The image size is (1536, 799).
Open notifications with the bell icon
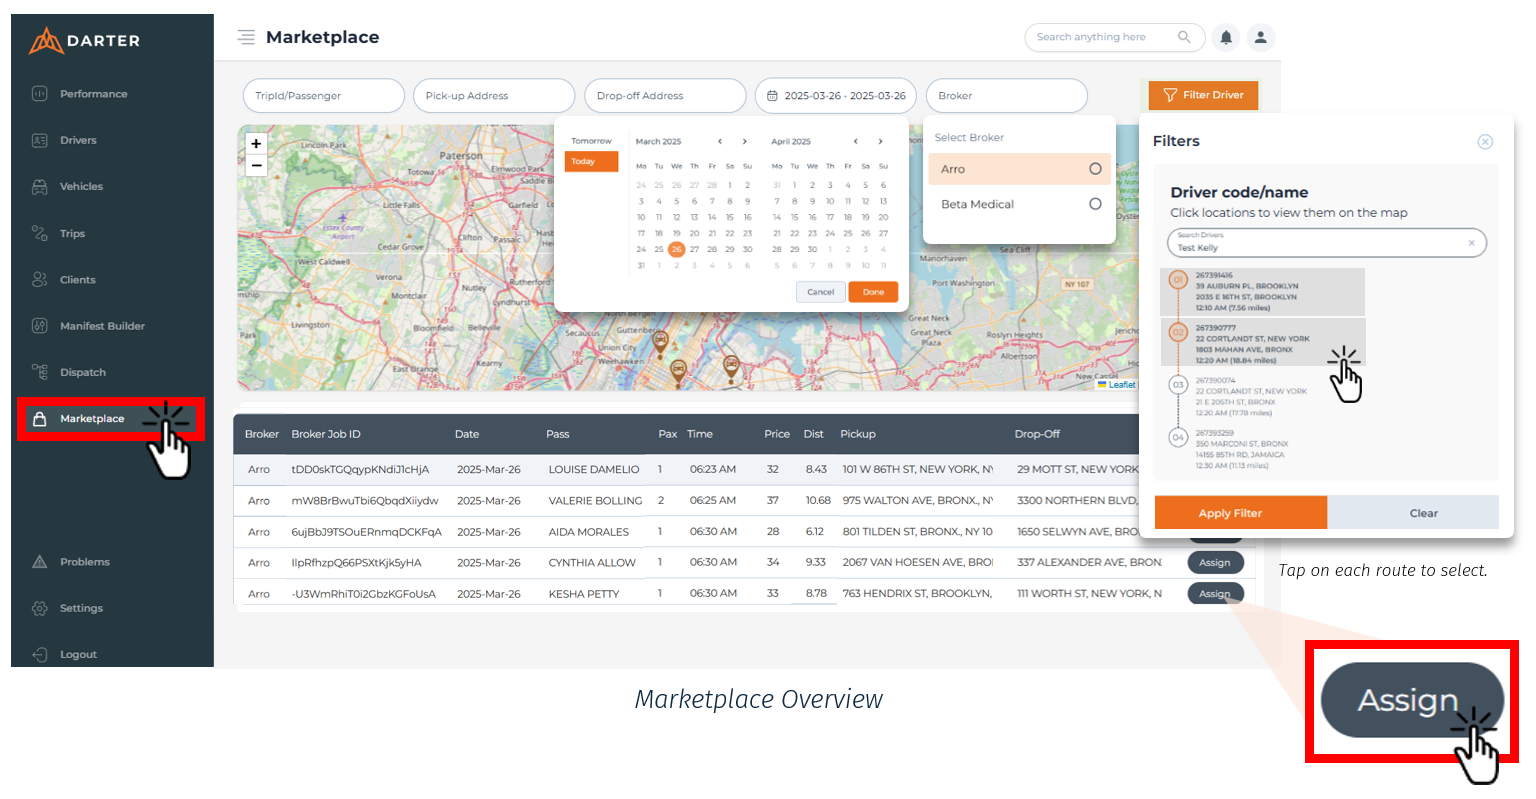(x=1226, y=37)
